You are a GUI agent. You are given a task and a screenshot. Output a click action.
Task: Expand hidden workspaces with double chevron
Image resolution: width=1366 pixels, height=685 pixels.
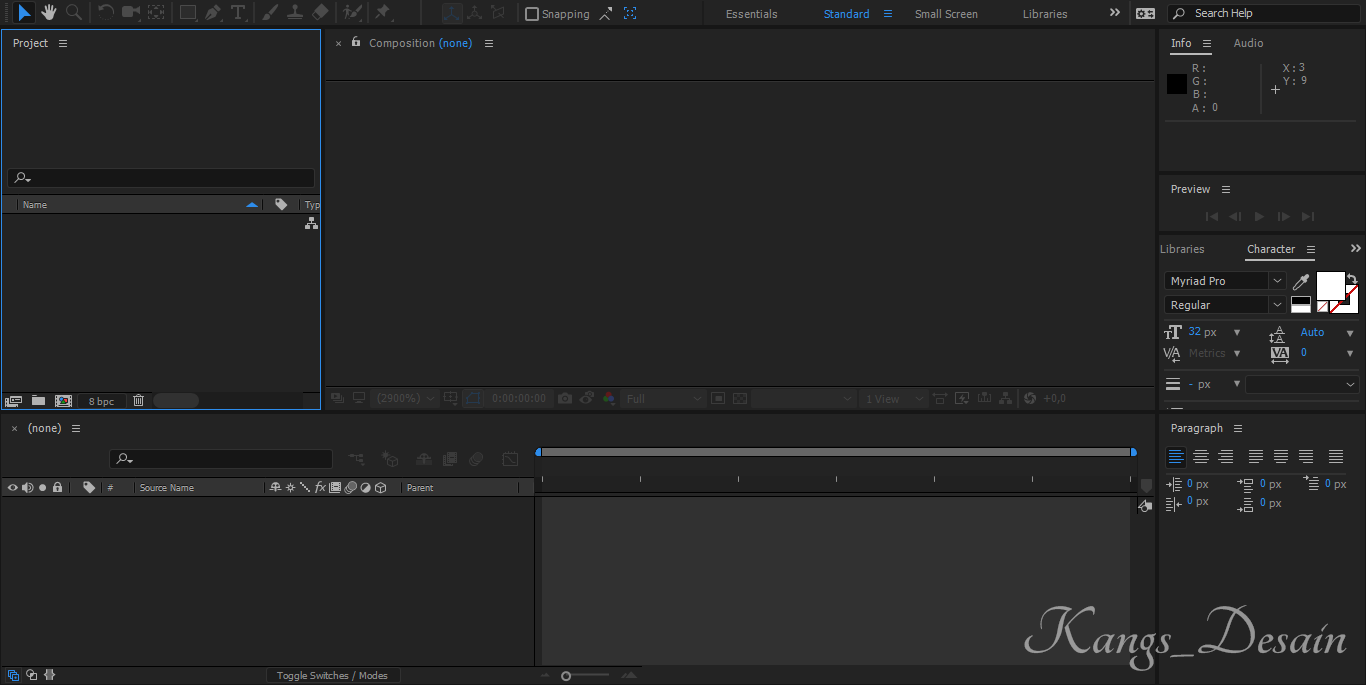click(x=1115, y=13)
